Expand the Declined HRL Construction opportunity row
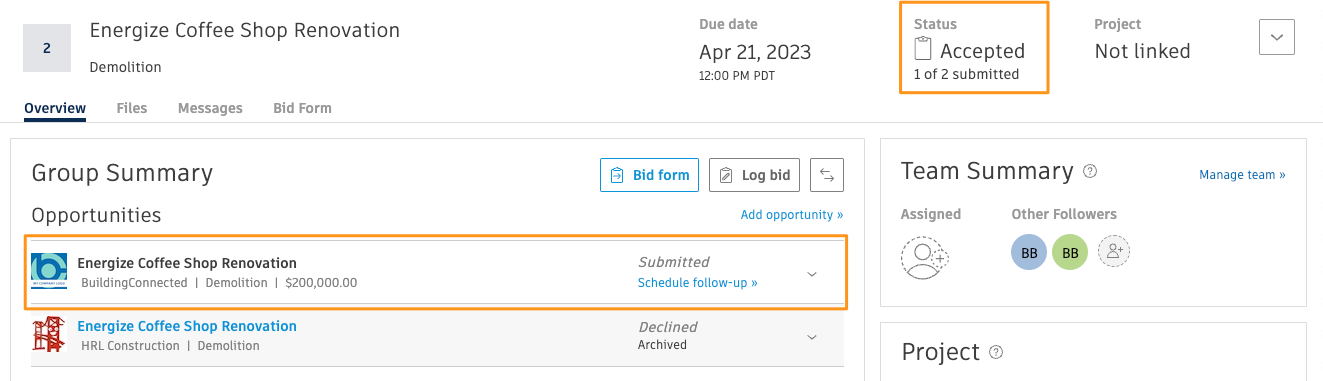1323x381 pixels. coord(812,337)
